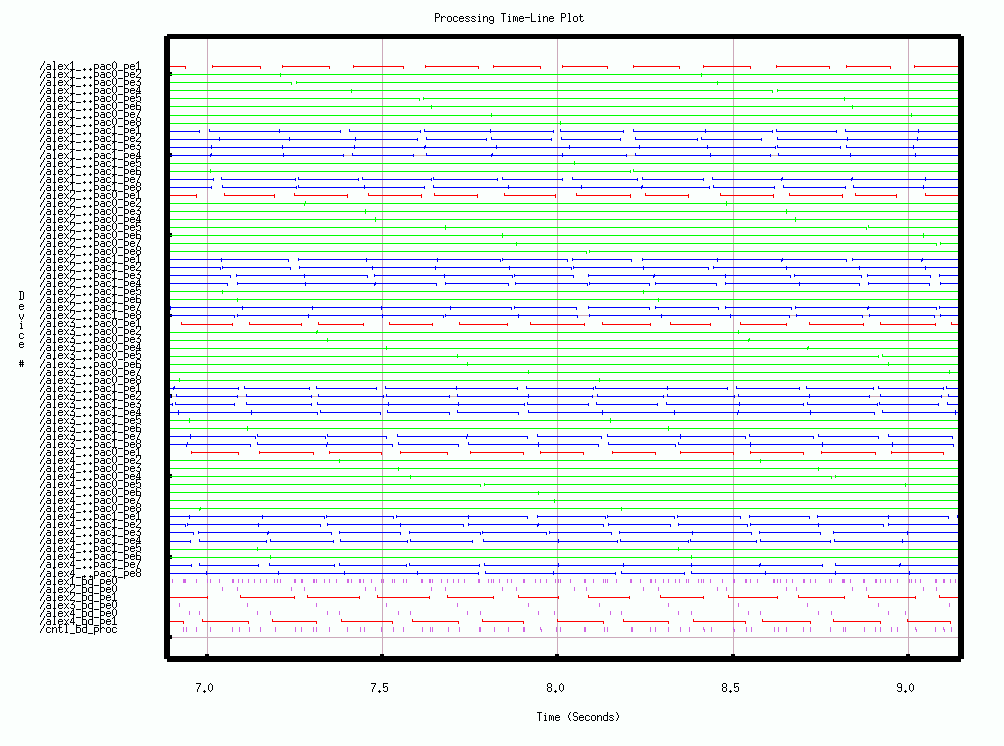
Task: Click the 9.0 time tick label
Action: [908, 688]
